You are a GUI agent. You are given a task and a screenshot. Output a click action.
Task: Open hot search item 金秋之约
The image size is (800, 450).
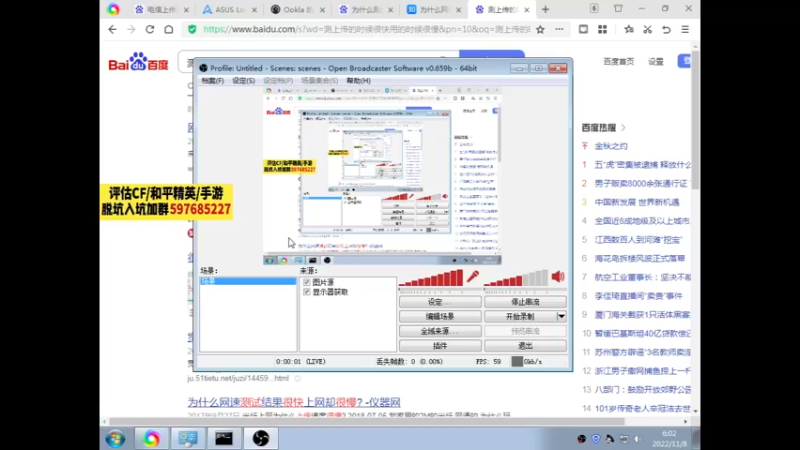(x=611, y=146)
